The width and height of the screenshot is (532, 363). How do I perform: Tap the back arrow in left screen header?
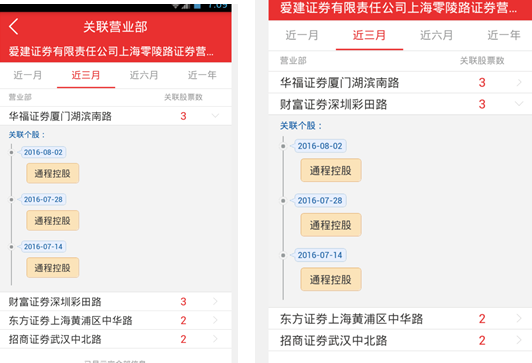[x=14, y=27]
